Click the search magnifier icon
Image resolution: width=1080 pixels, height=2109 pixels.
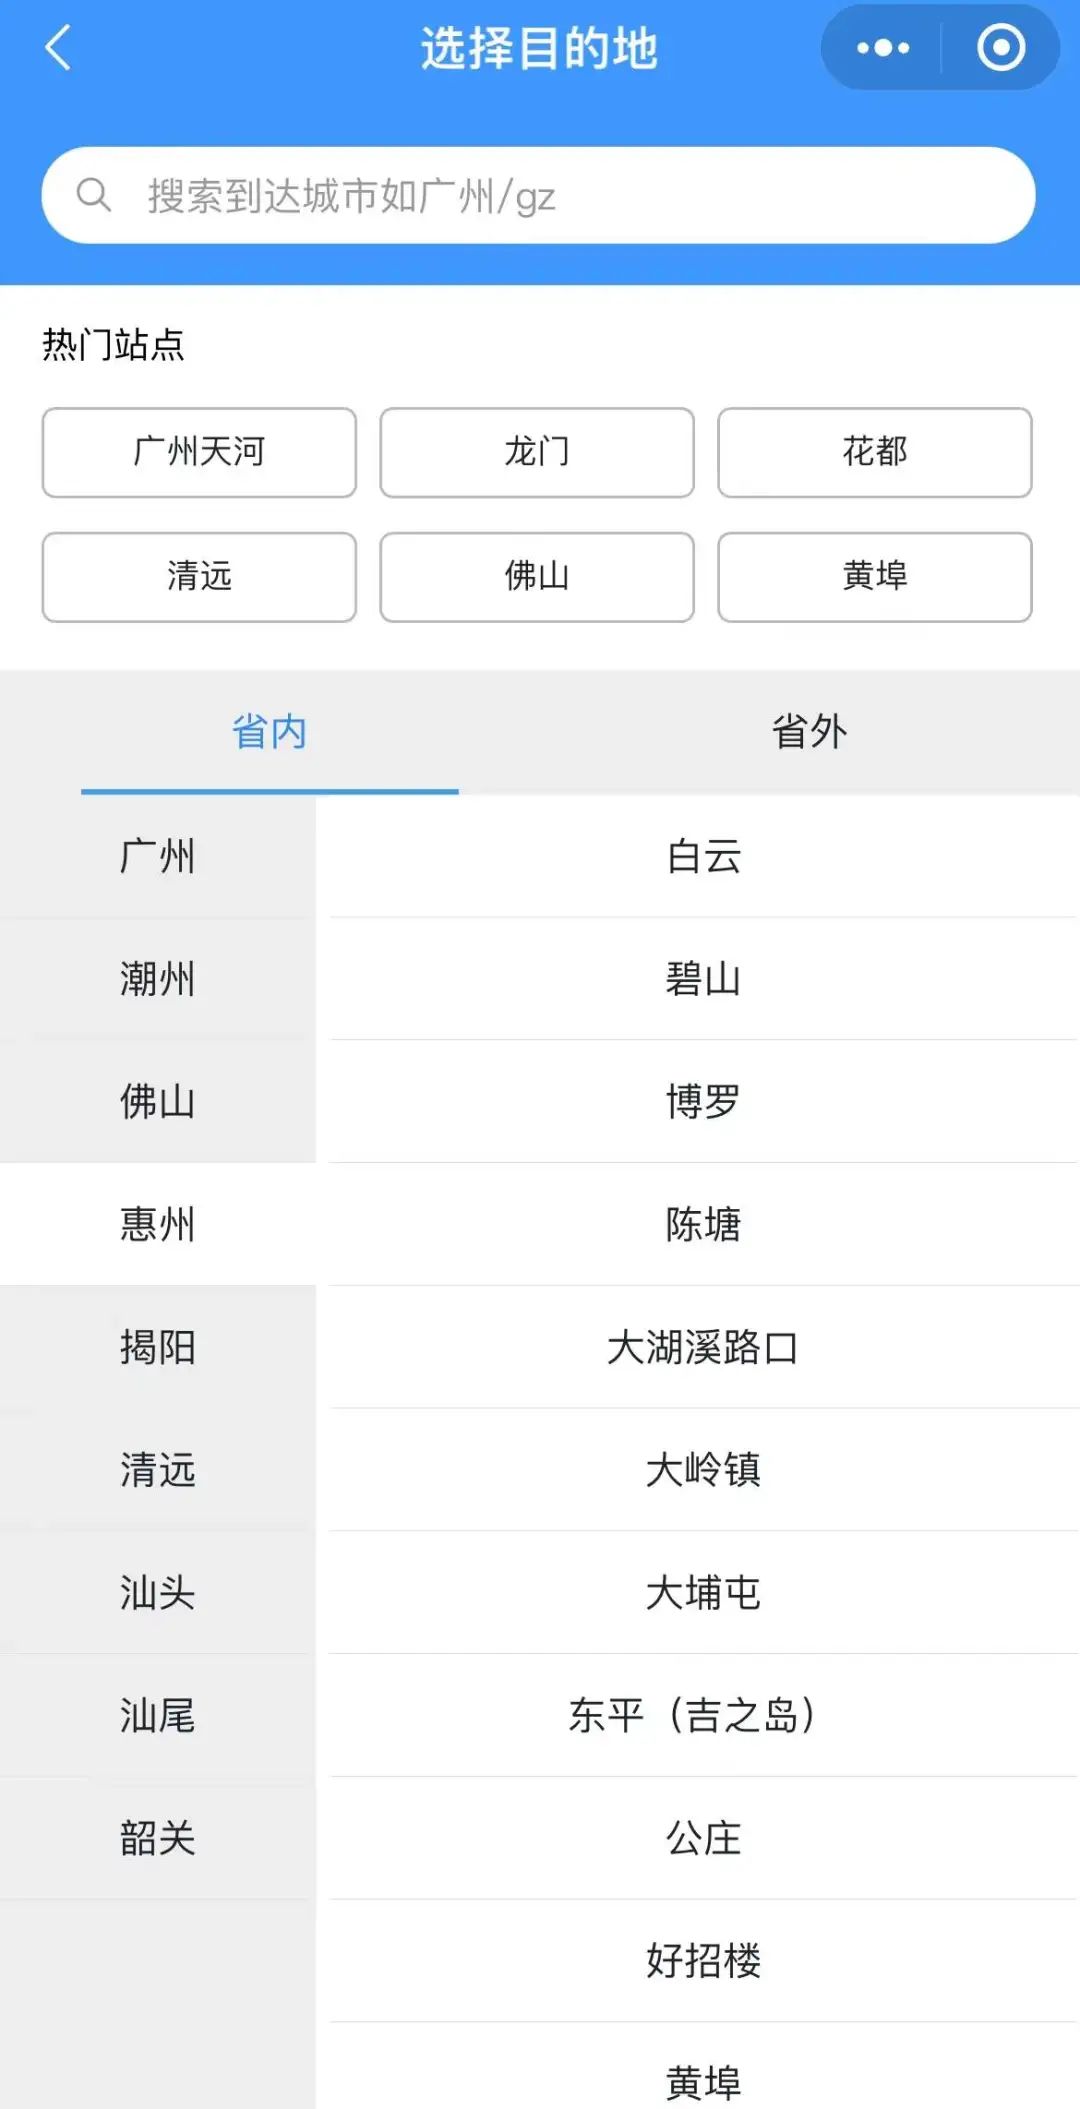point(94,195)
